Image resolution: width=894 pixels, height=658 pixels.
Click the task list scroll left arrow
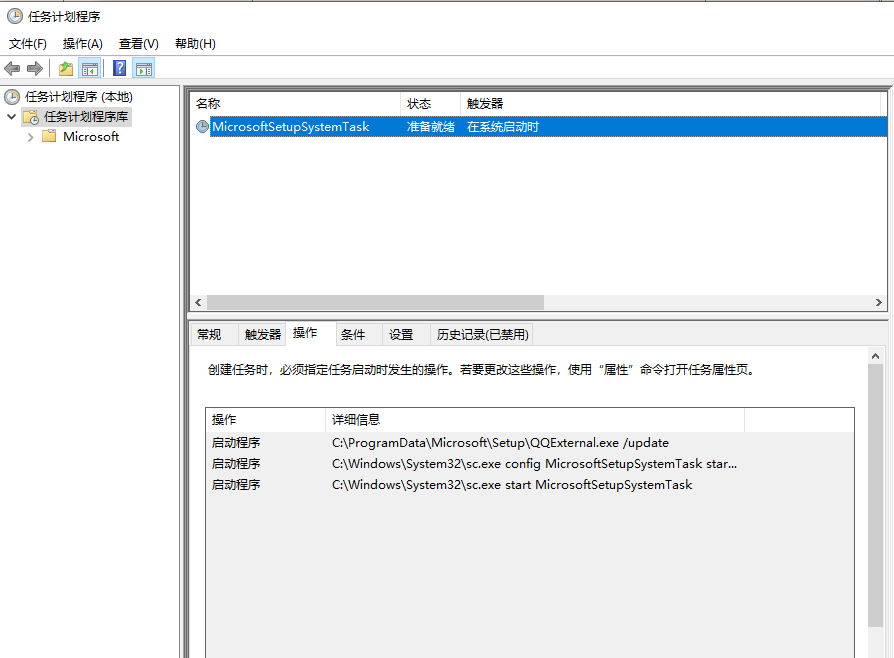click(x=198, y=302)
